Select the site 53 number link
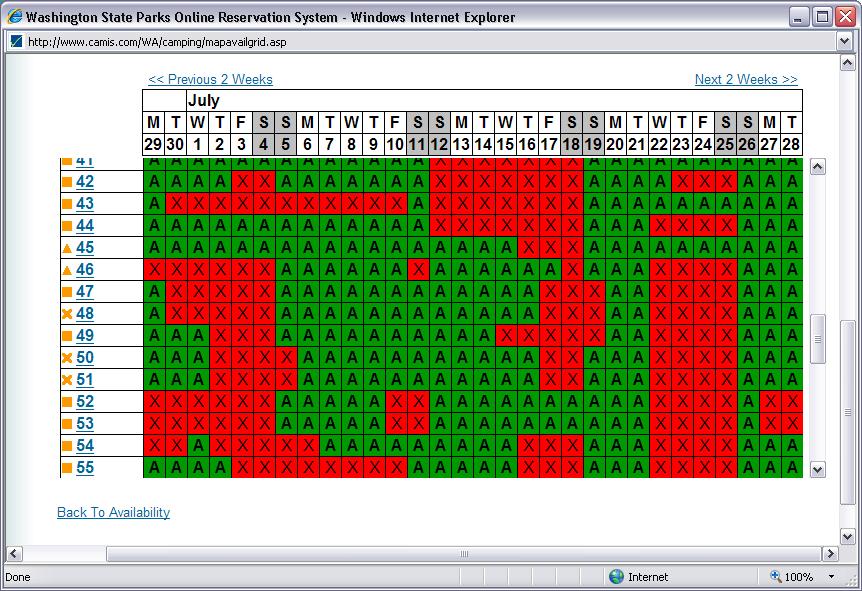The width and height of the screenshot is (862, 591). click(85, 424)
